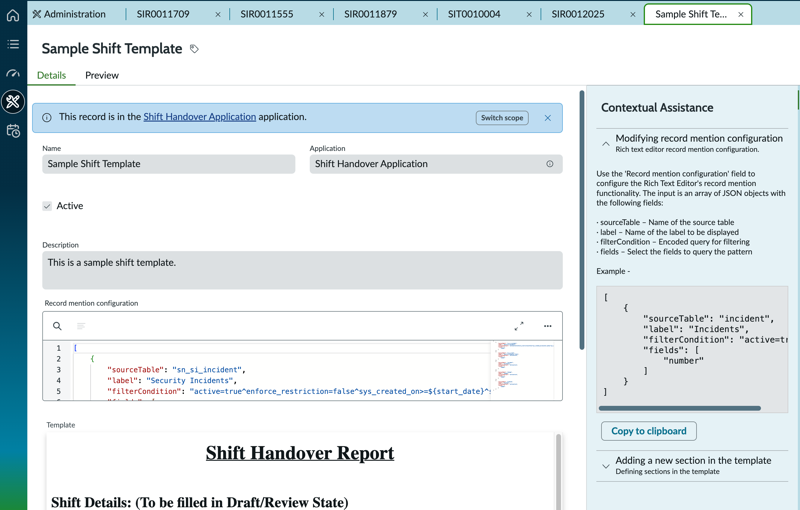Screen dimensions: 800x510
Task: Click the horizontal scrollbar under the JSON example
Action: 680,408
